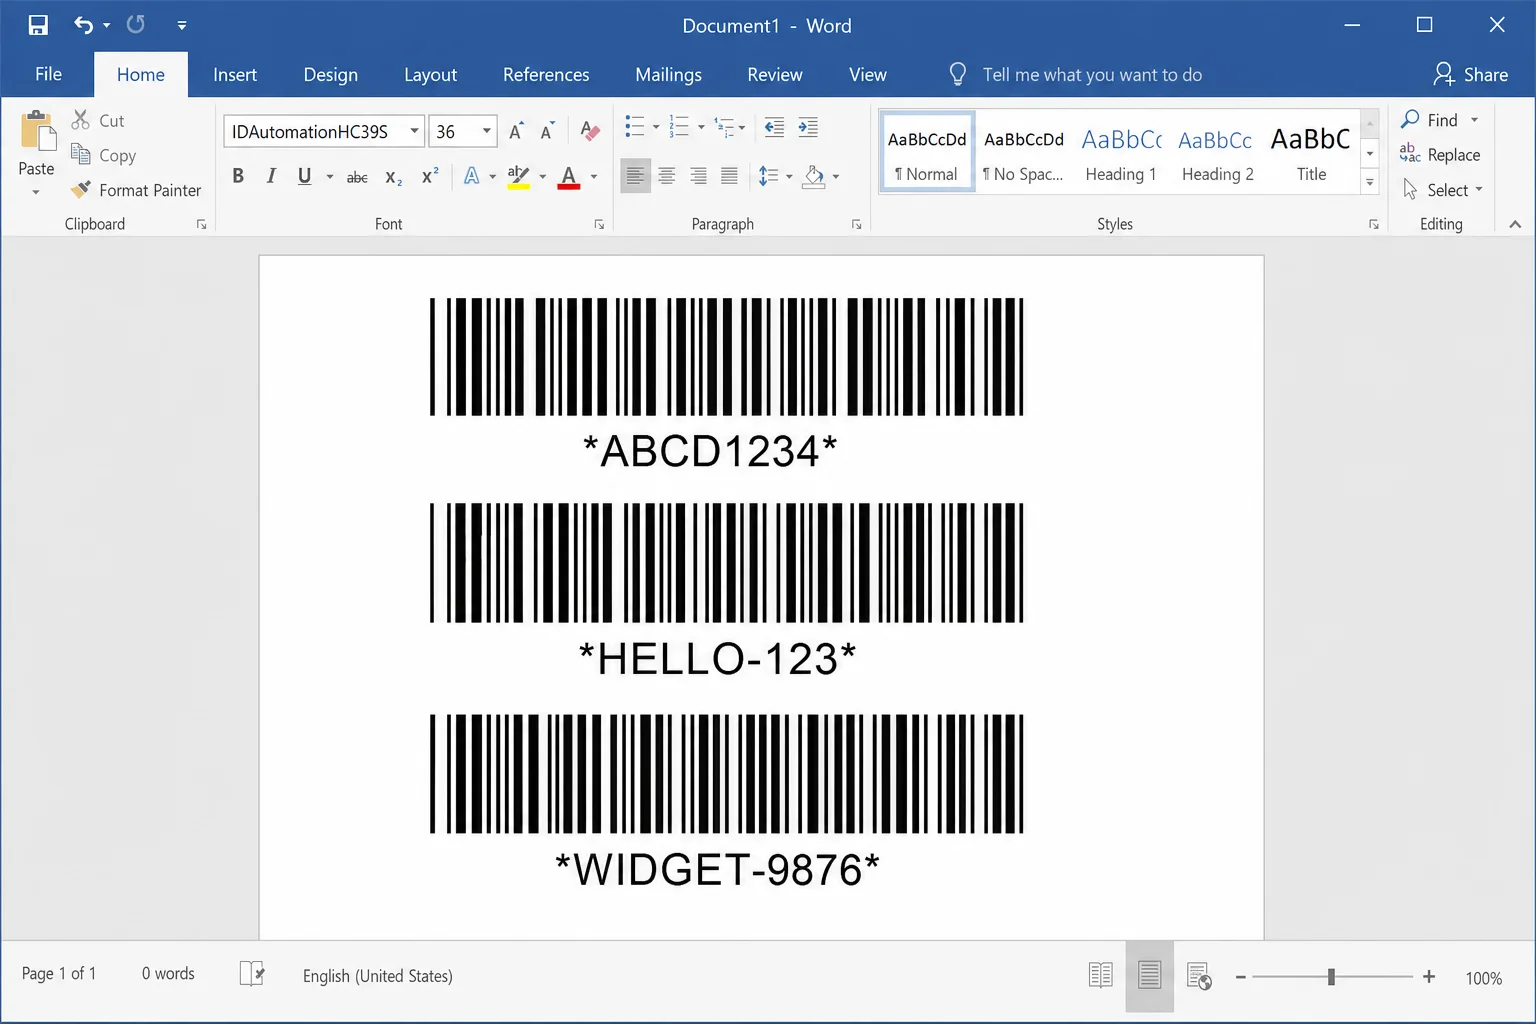Switch to the Review tab

tap(775, 75)
